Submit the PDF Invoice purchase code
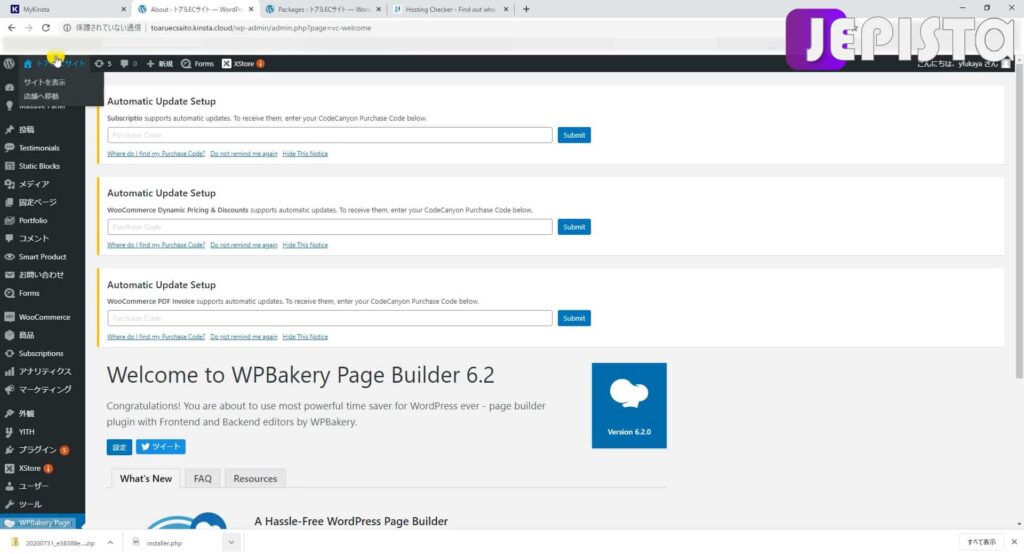This screenshot has height=554, width=1024. pos(574,318)
